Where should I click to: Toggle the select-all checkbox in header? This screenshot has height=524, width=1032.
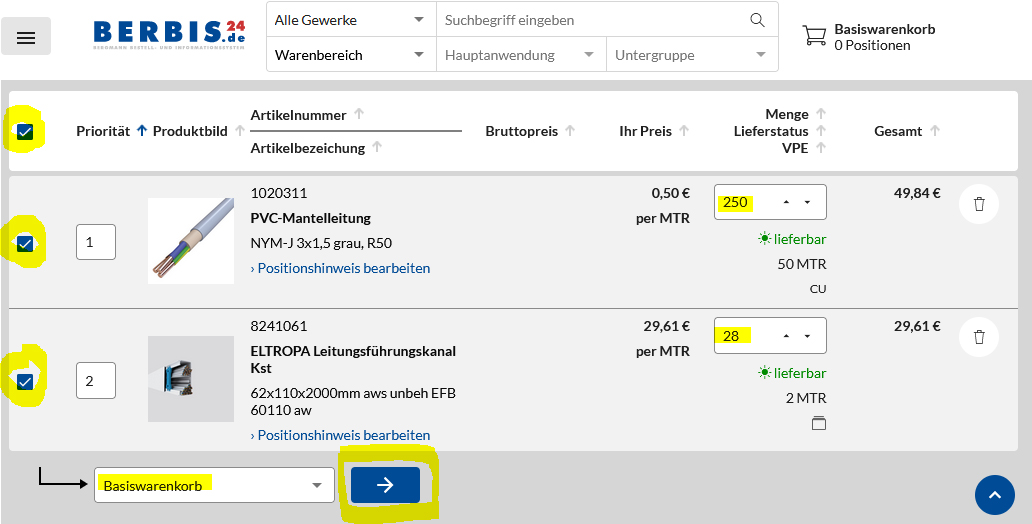coord(25,132)
